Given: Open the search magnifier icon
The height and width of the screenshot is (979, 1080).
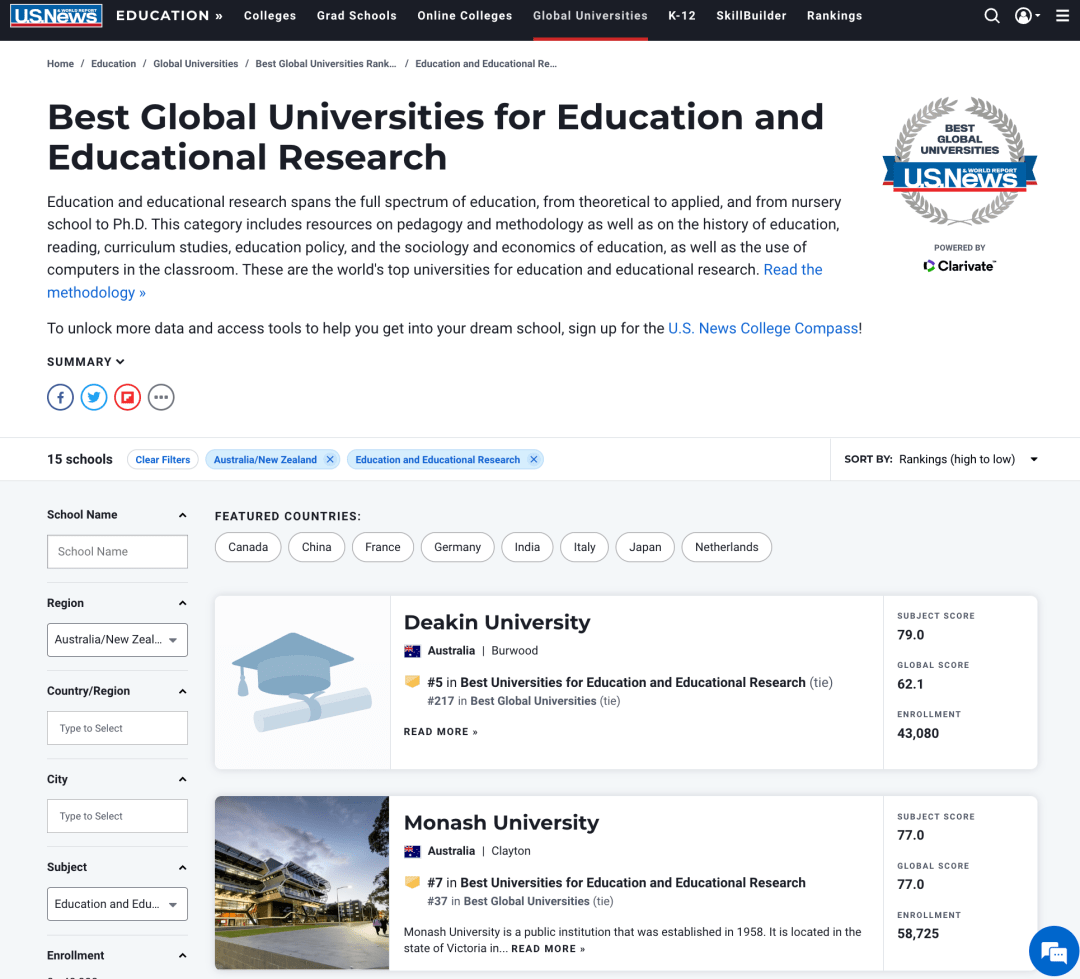Looking at the screenshot, I should click(991, 15).
